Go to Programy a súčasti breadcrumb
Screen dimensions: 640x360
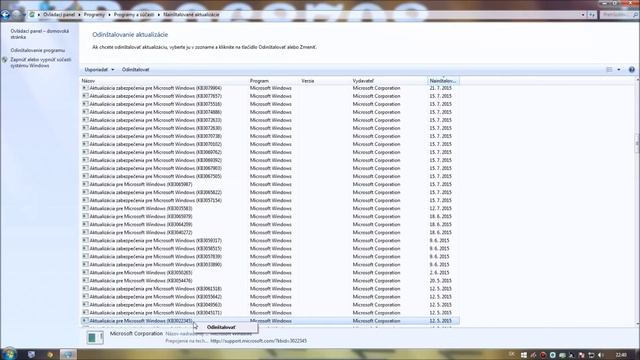coord(134,15)
